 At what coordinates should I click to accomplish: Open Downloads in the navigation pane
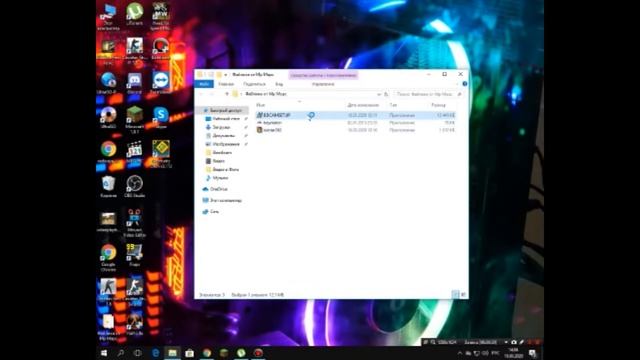(221, 127)
